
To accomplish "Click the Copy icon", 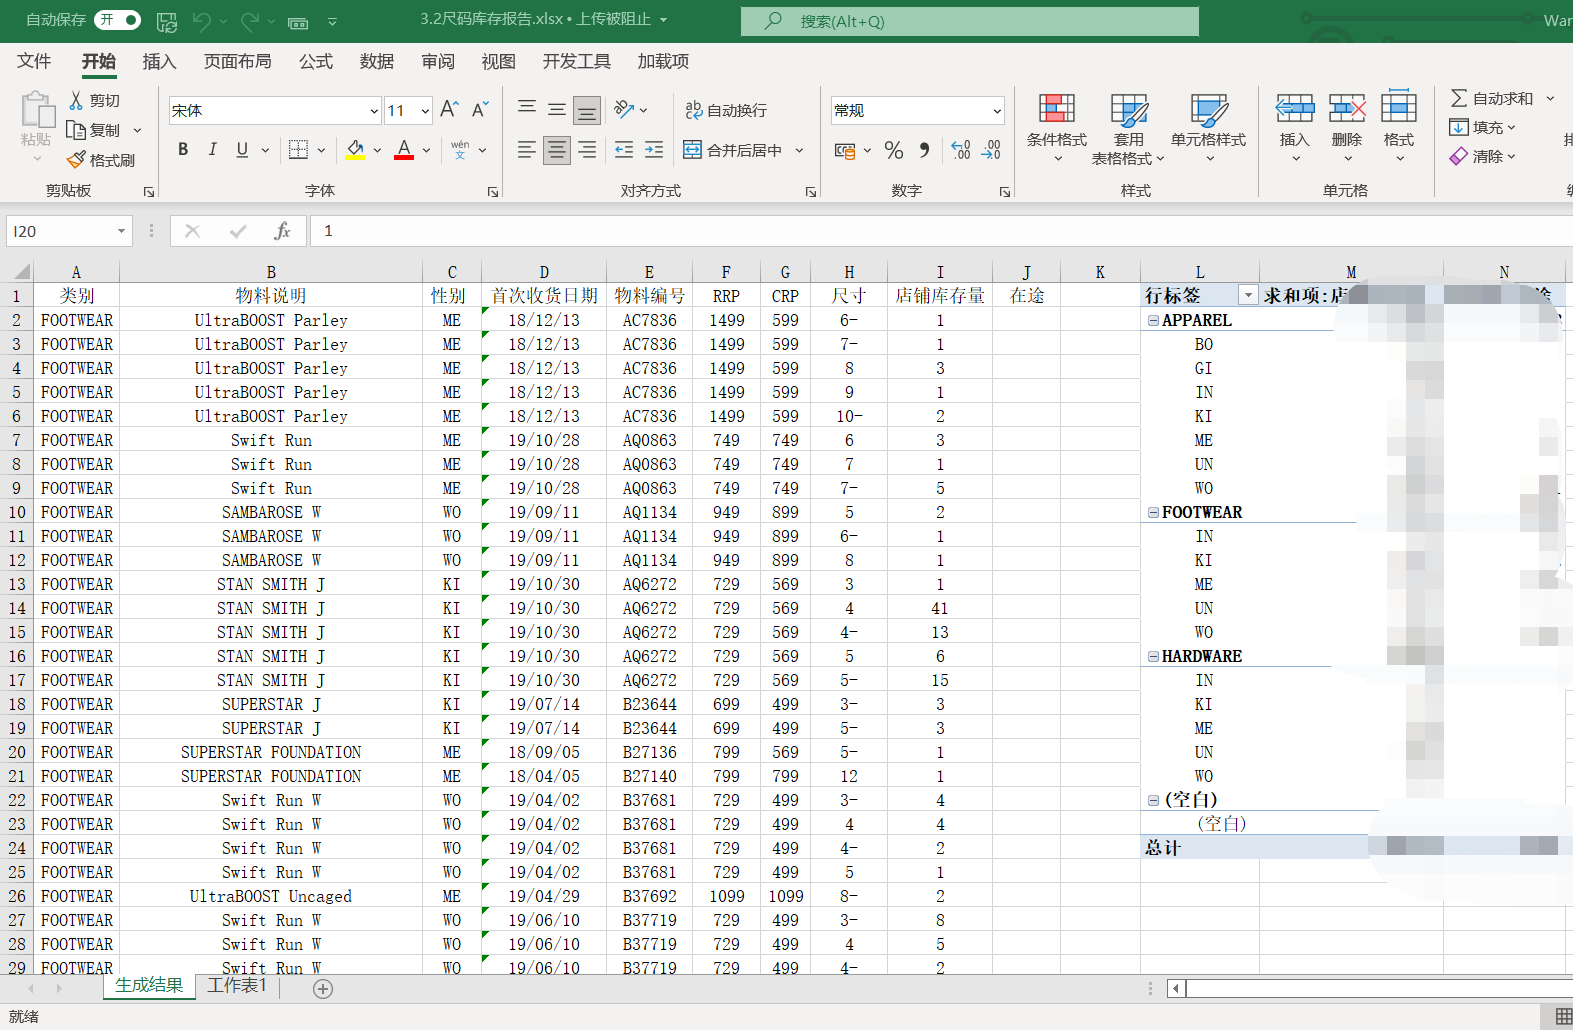I will (x=76, y=130).
